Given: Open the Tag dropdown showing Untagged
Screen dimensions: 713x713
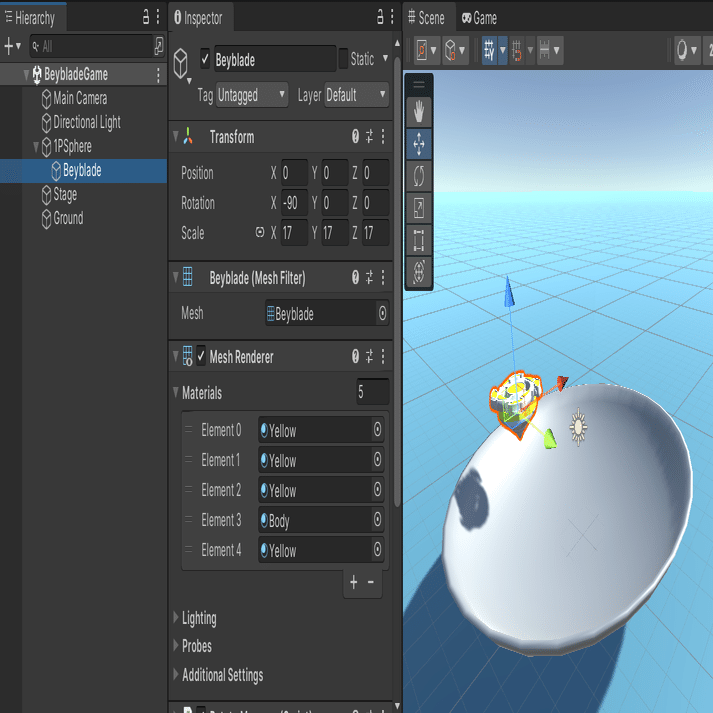Looking at the screenshot, I should coord(252,95).
